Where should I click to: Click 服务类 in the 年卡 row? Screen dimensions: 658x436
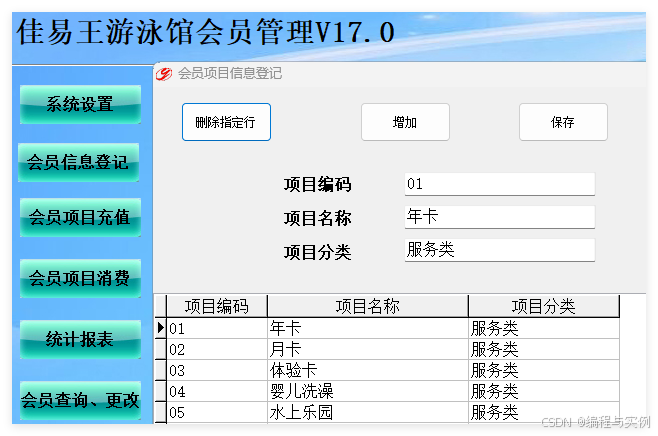tap(544, 328)
